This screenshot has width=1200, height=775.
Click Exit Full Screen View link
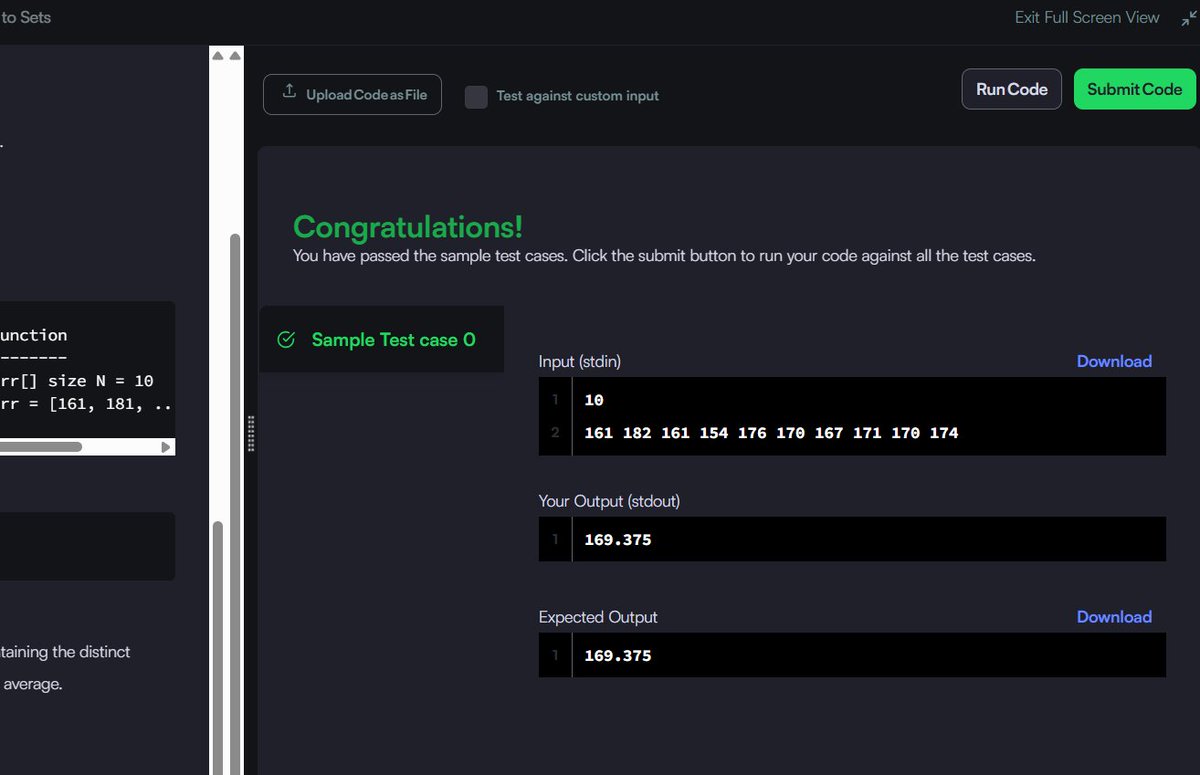1087,17
